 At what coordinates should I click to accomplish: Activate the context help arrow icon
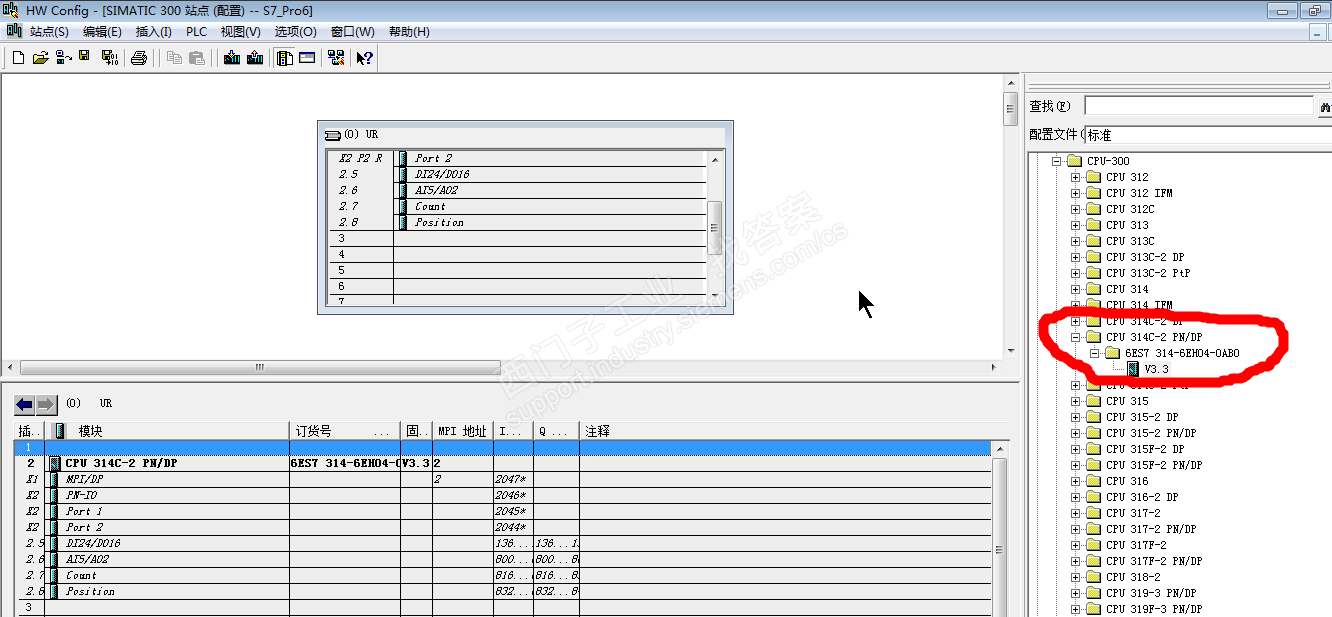[365, 58]
